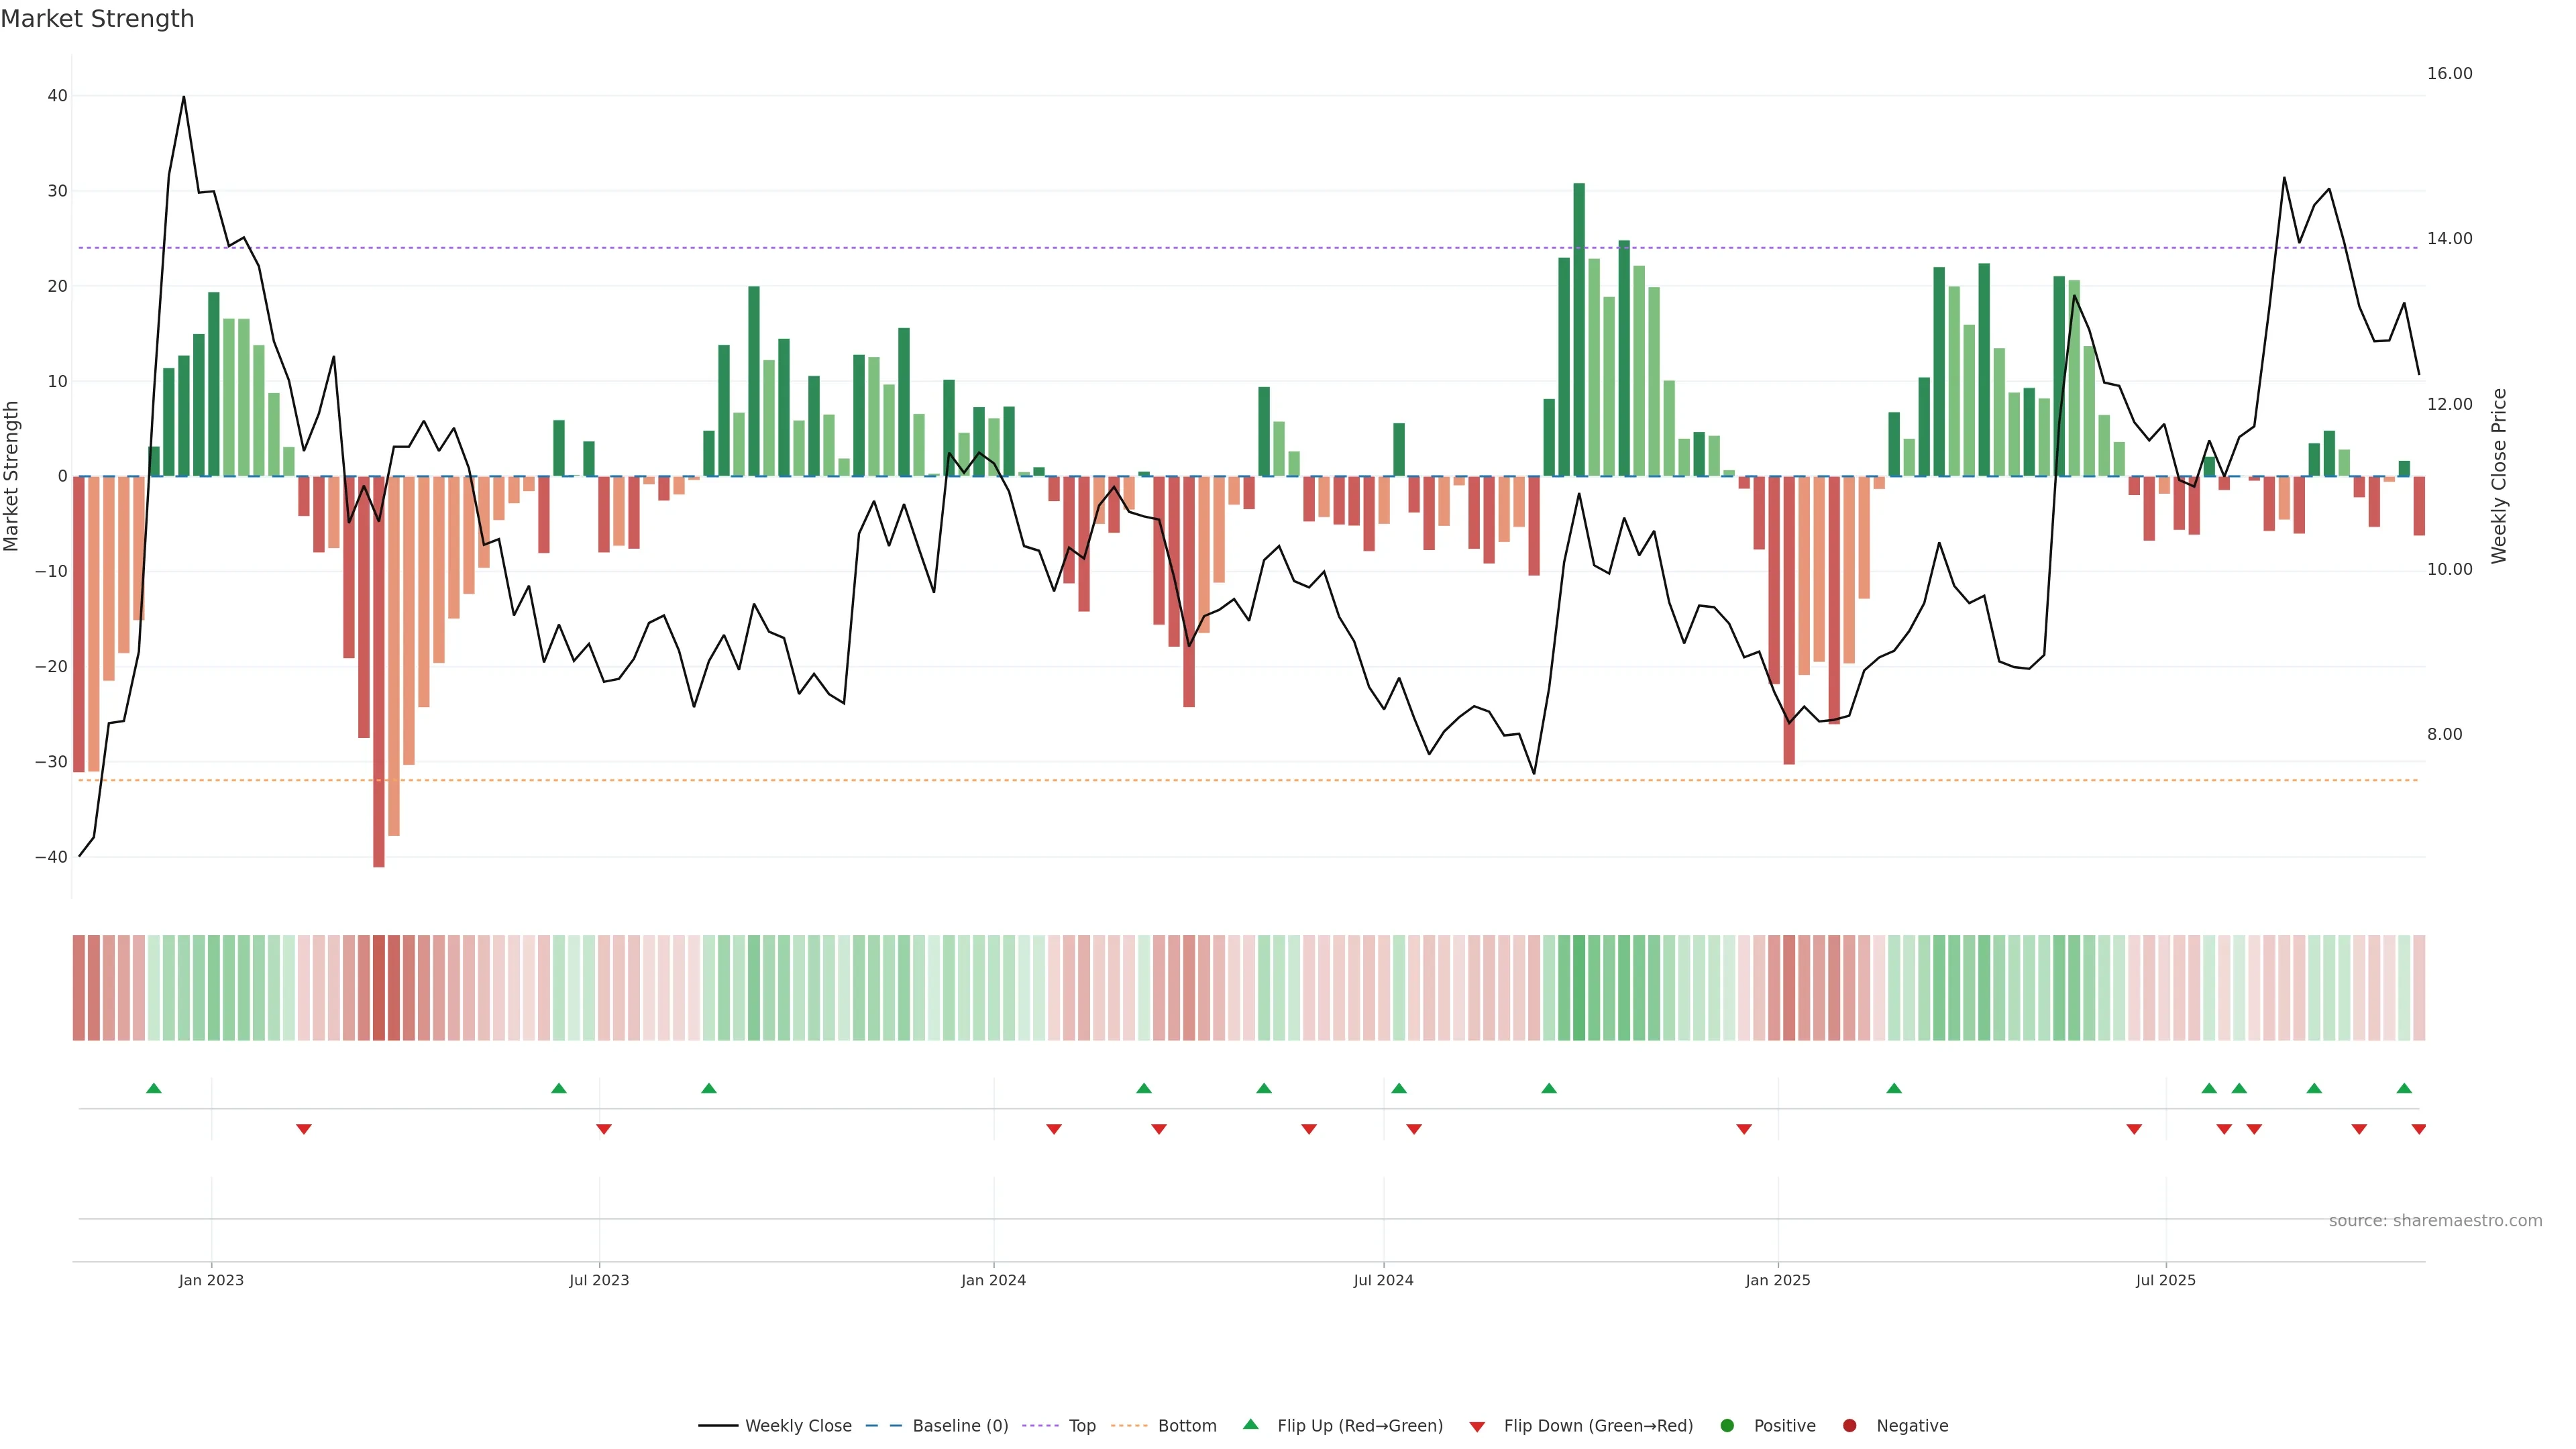Click the dark red Negative circle legend icon
Screen dimensions: 2576x1449
pos(1849,1425)
